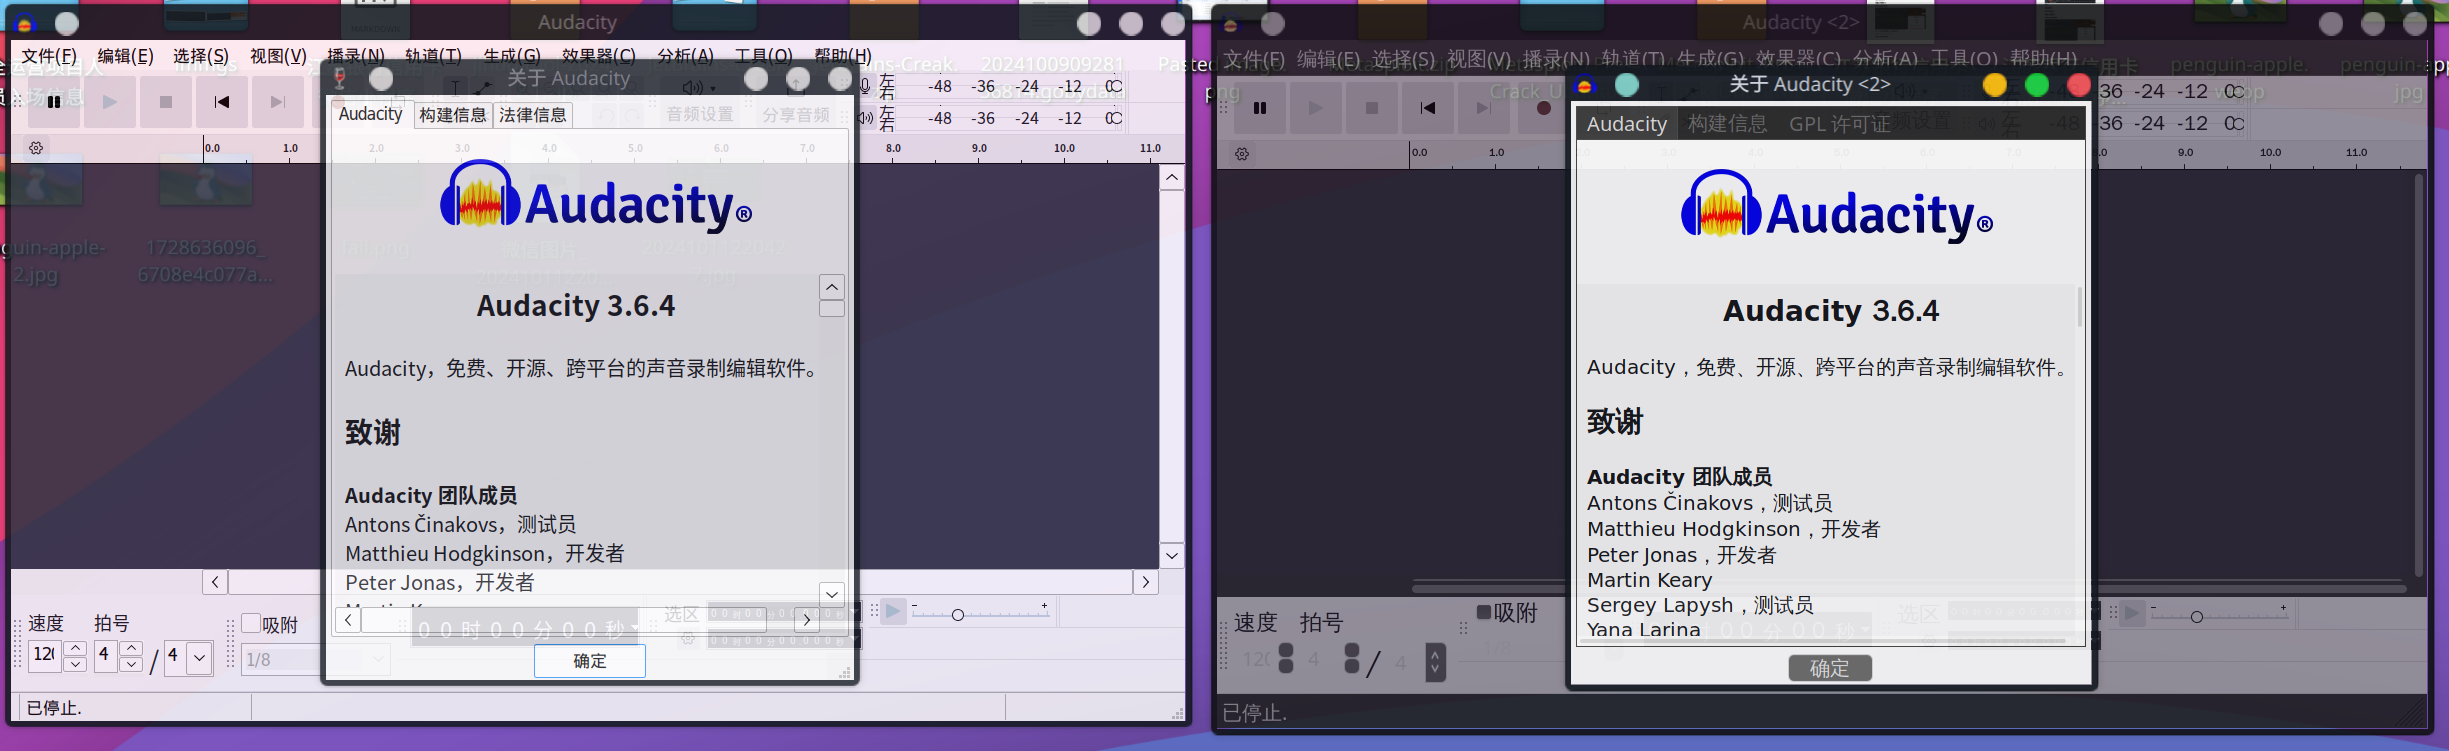Open 拍号 denominator dropdown in Audacity <2> window
This screenshot has height=751, width=2449.
click(1435, 661)
